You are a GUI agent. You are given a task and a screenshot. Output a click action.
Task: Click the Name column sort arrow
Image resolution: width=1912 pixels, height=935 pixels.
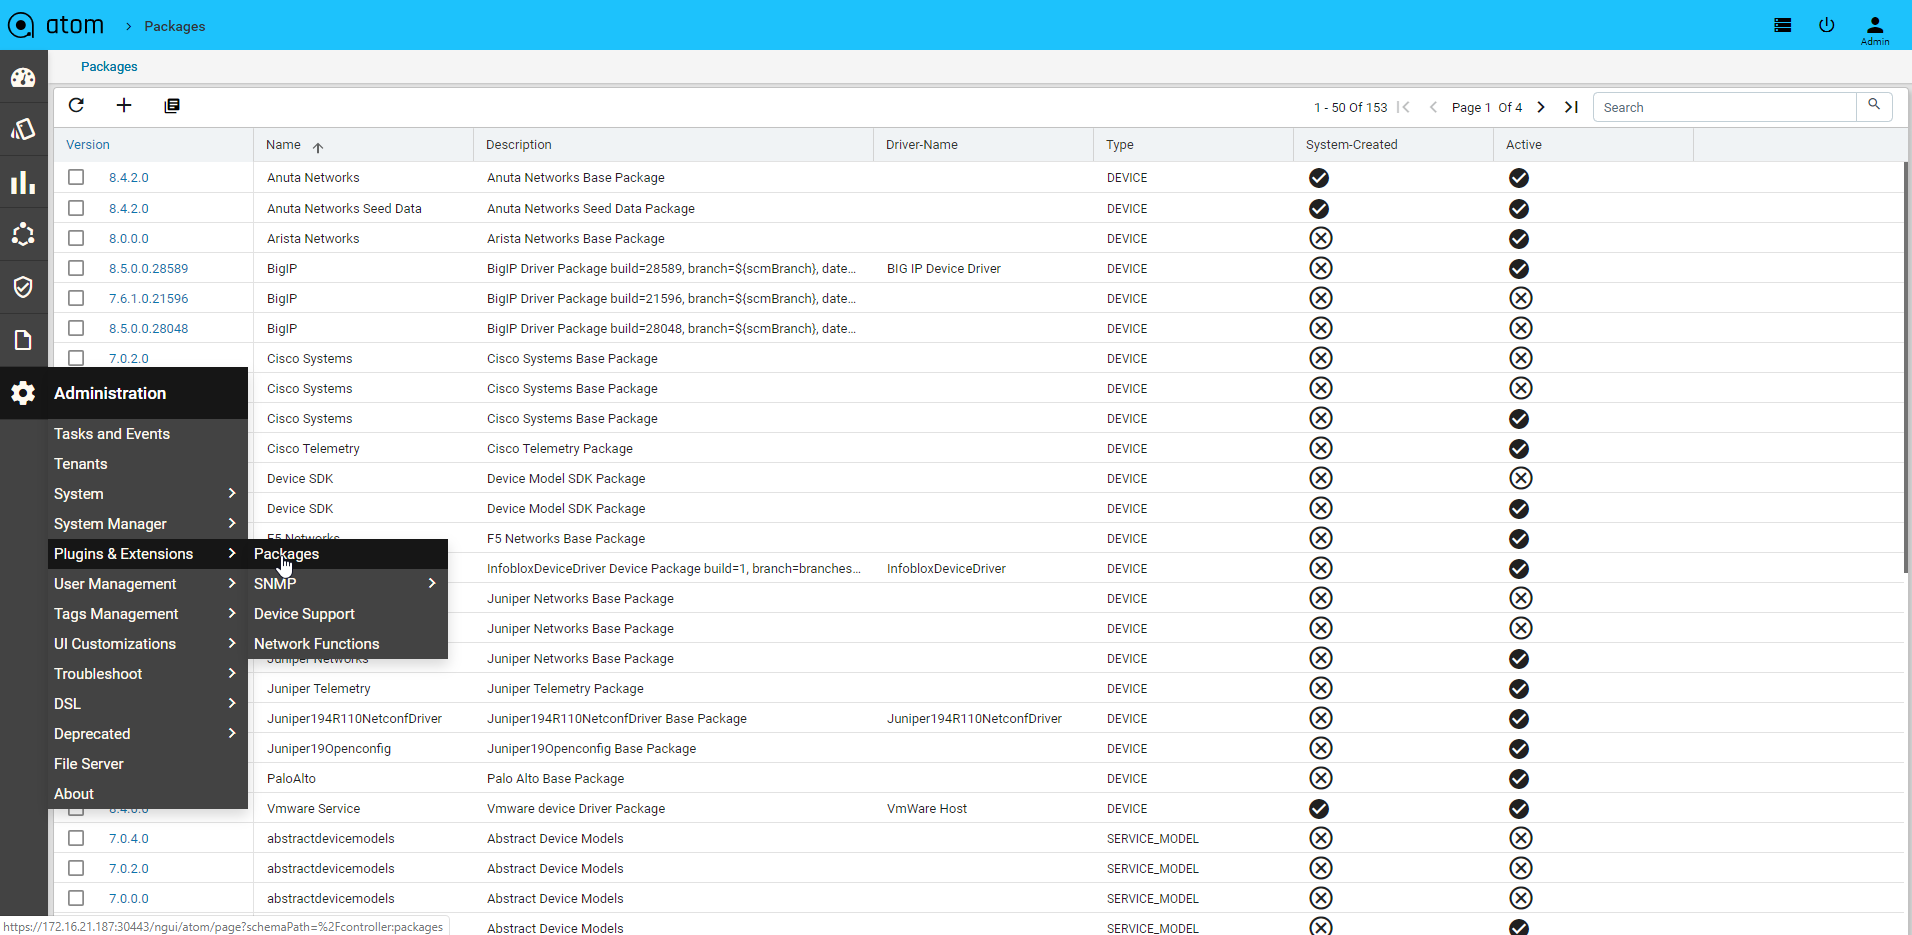point(318,147)
